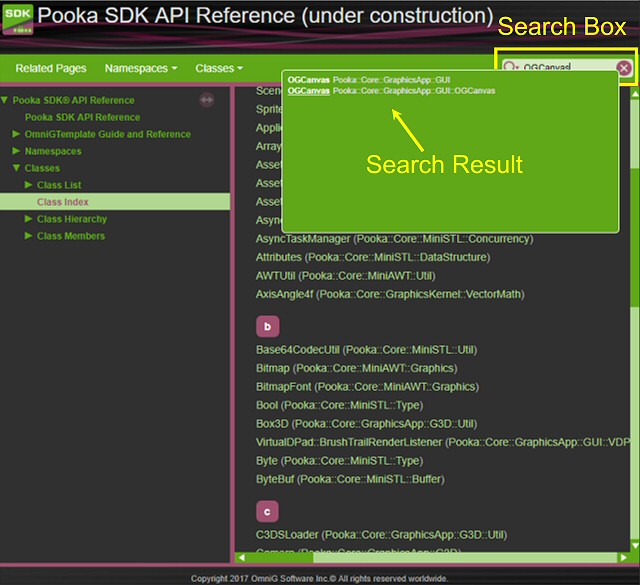Click vertical scrollbar down arrow
Viewport: 640px width, 585px height.
click(635, 546)
